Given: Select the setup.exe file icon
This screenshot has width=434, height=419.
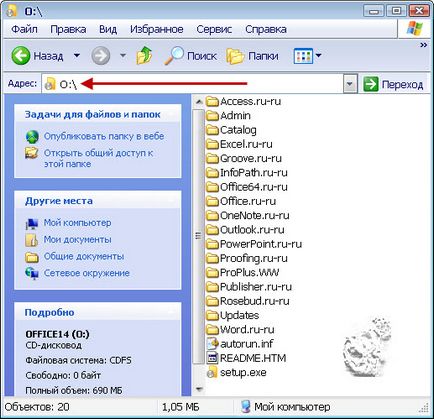Looking at the screenshot, I should tap(212, 372).
